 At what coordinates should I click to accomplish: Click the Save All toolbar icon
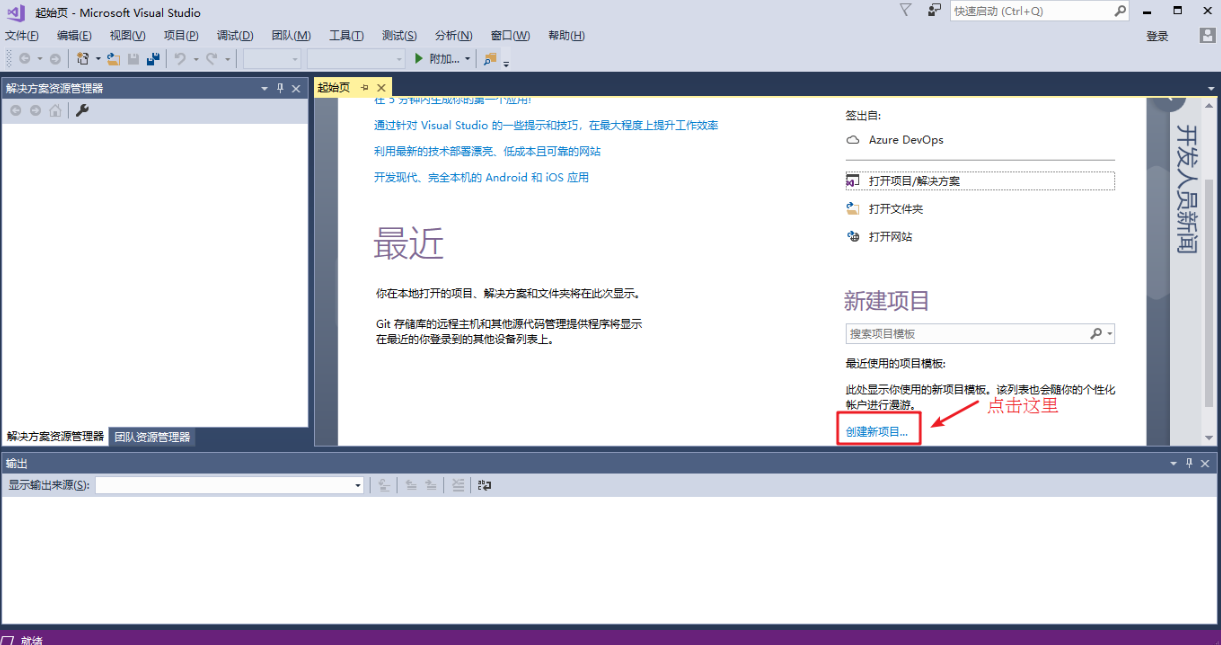pos(153,59)
